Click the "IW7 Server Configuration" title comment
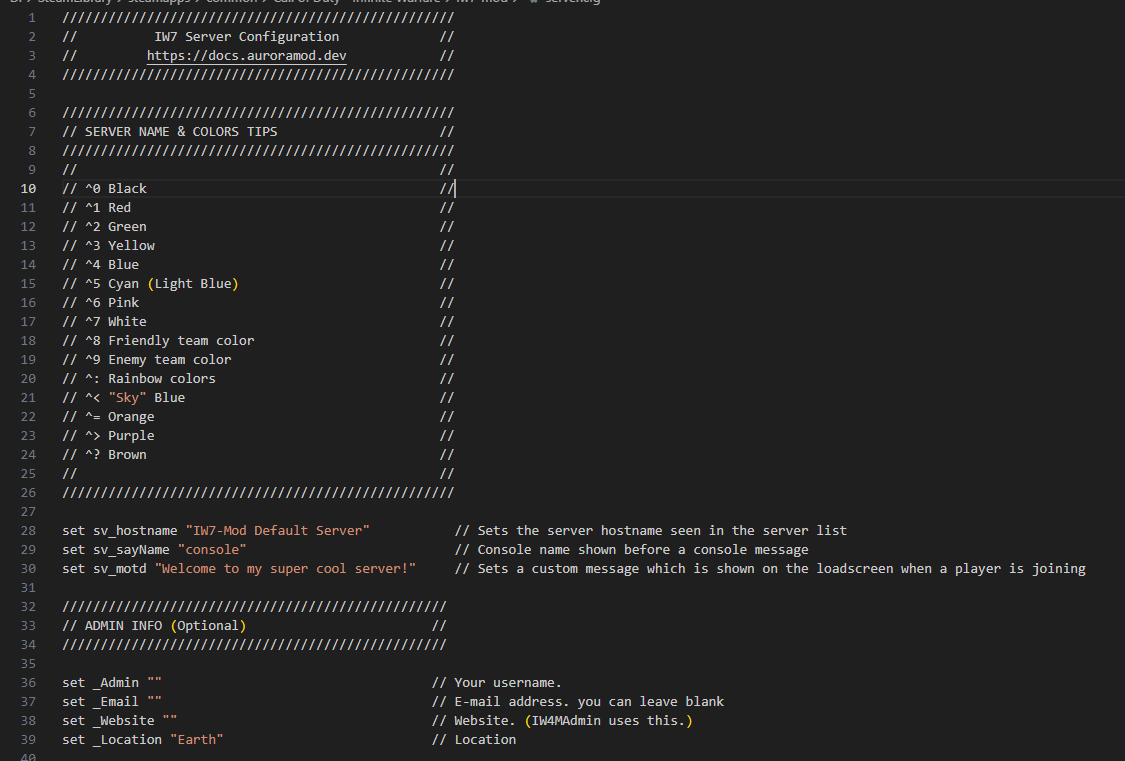 (246, 37)
